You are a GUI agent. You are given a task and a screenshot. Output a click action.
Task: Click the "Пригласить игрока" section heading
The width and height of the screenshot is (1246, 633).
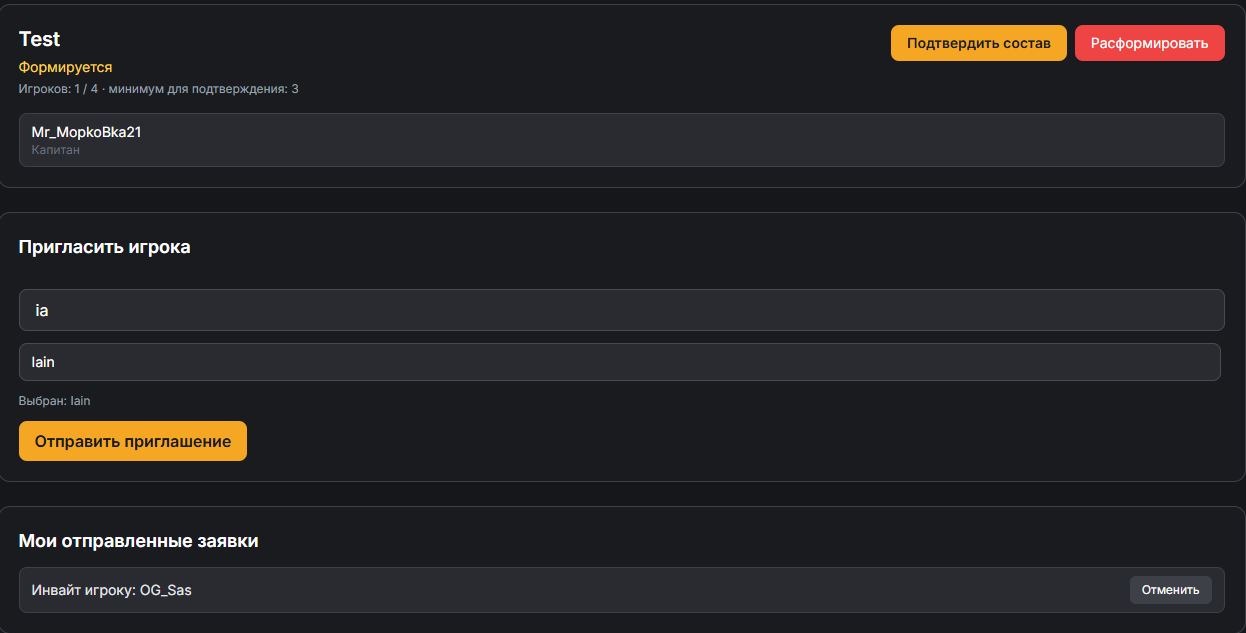[104, 247]
